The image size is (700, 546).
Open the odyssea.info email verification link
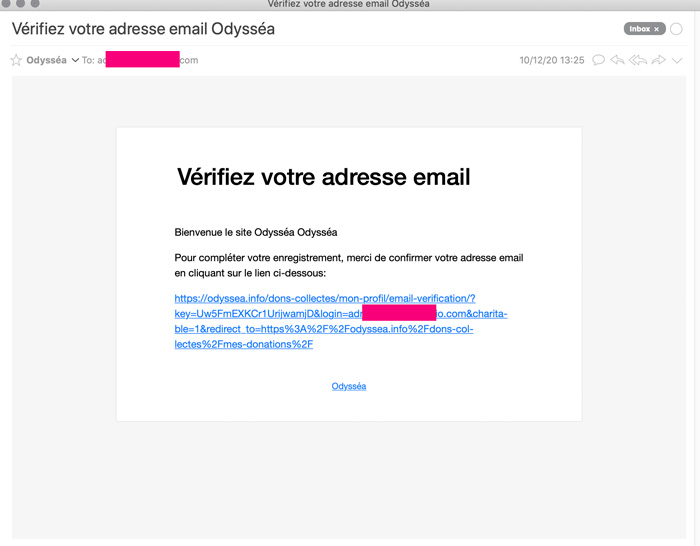pyautogui.click(x=341, y=321)
